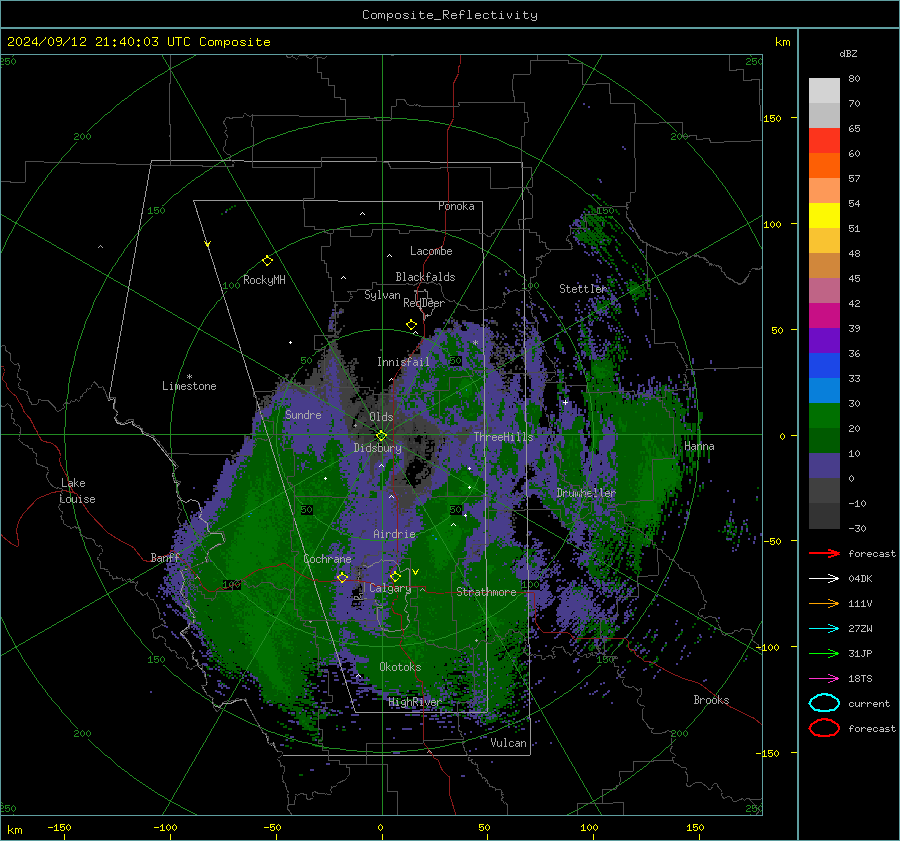Click the green 31JP arrow icon

[824, 653]
